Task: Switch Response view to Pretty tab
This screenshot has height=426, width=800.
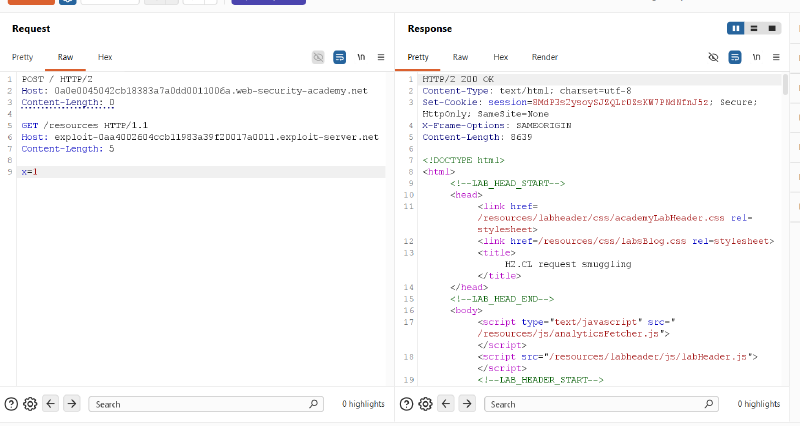Action: click(x=418, y=57)
